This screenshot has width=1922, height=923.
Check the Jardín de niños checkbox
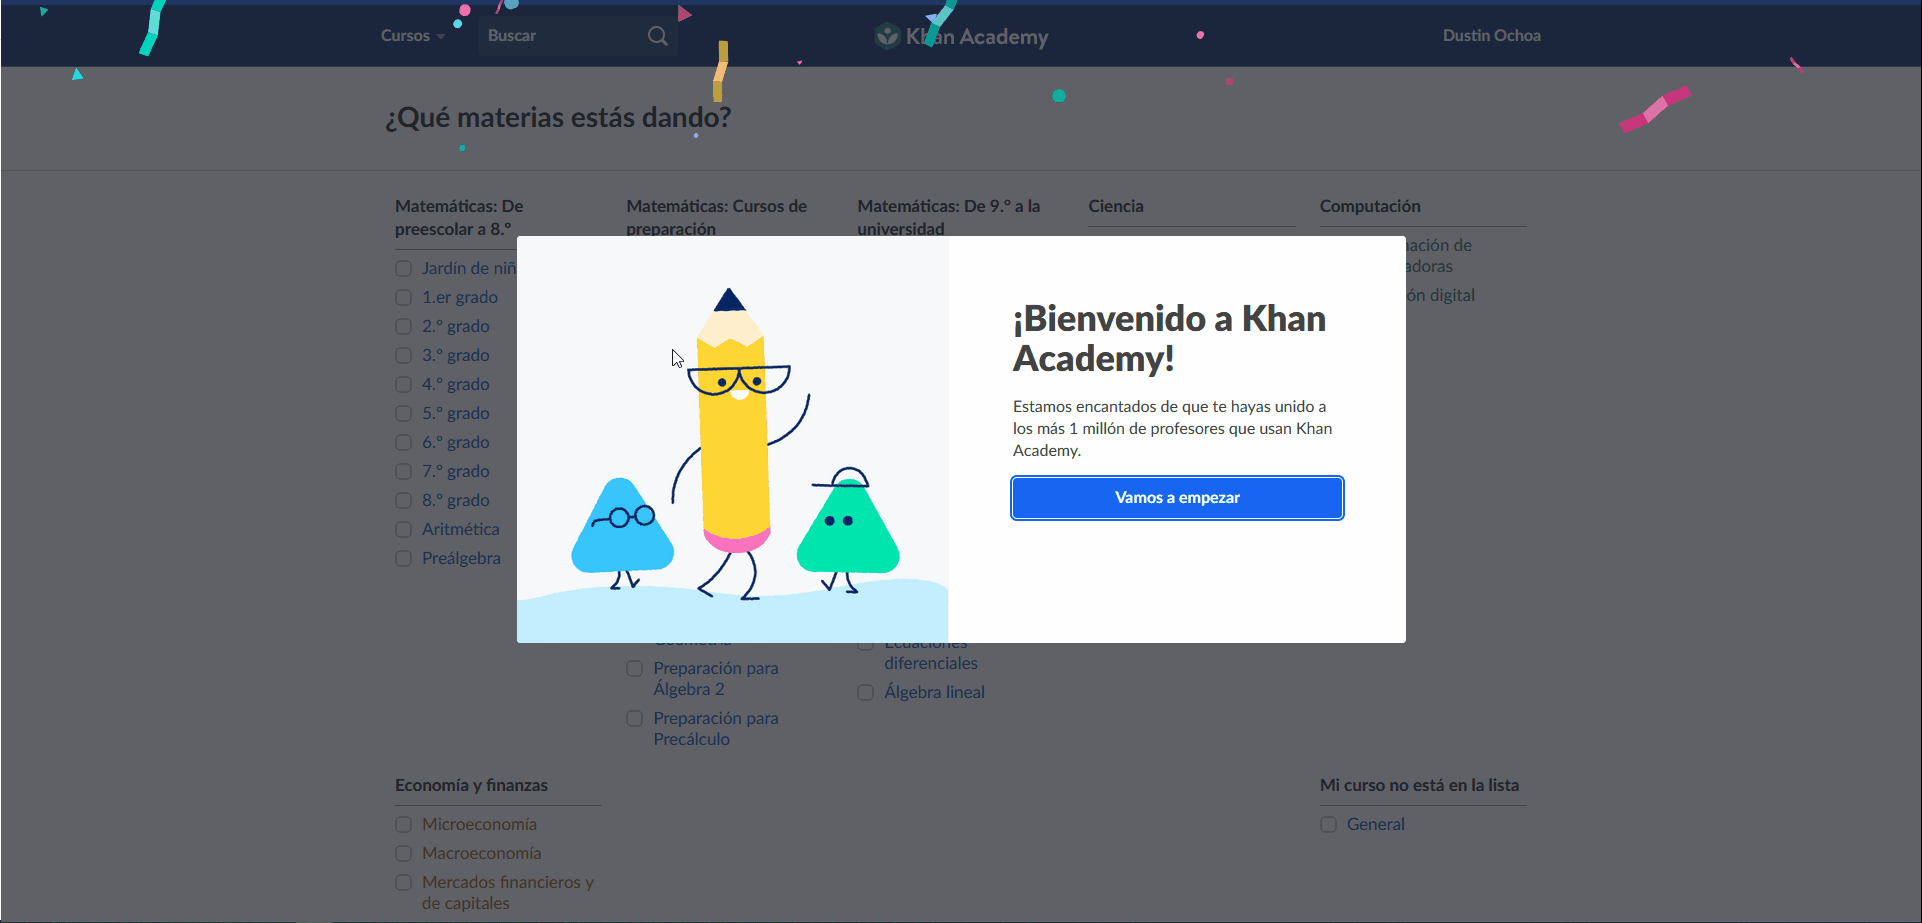coord(404,269)
